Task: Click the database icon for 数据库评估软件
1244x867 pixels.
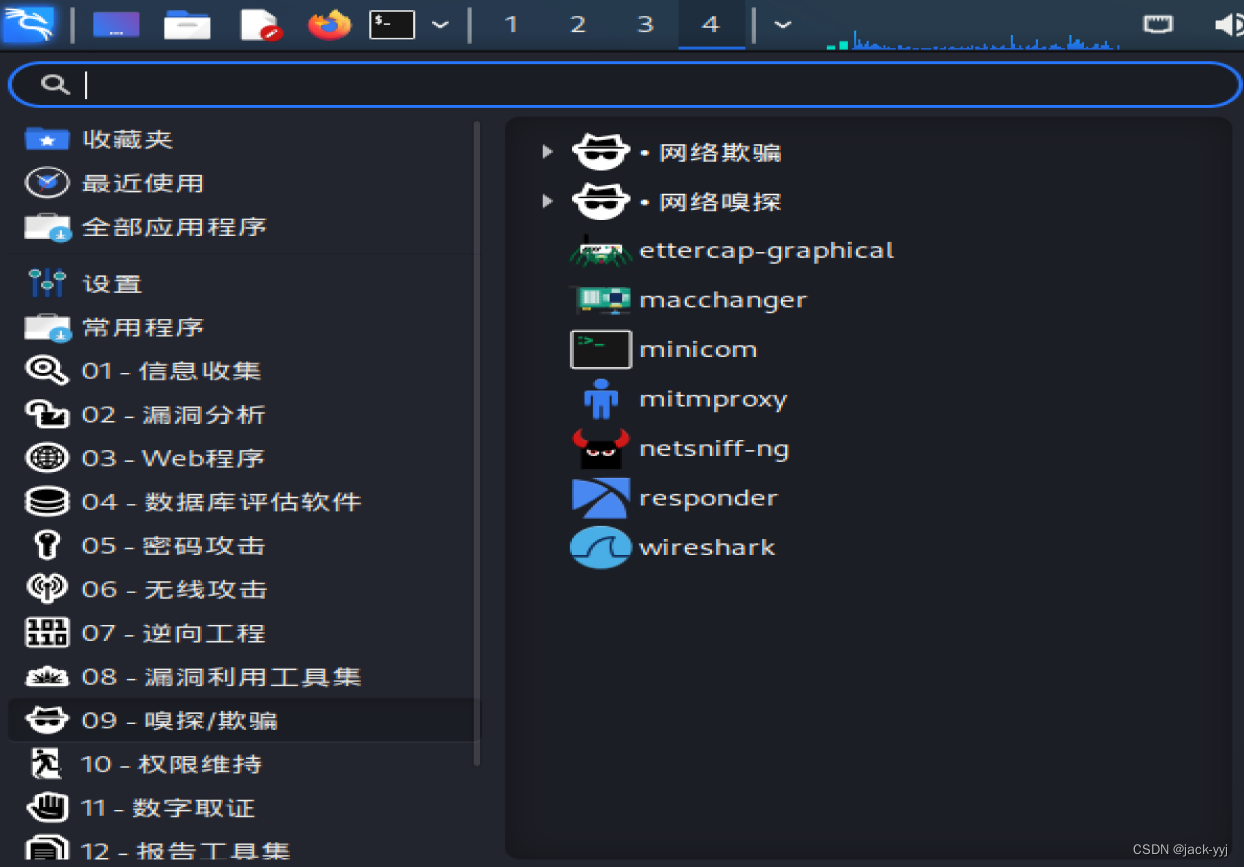Action: [x=47, y=502]
